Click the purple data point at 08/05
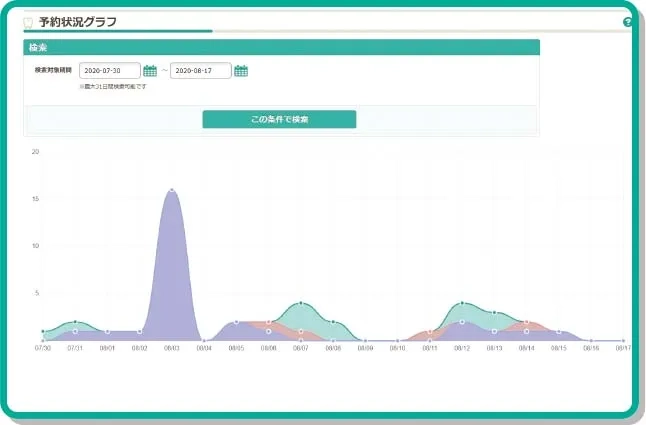646x425 pixels. (x=236, y=322)
